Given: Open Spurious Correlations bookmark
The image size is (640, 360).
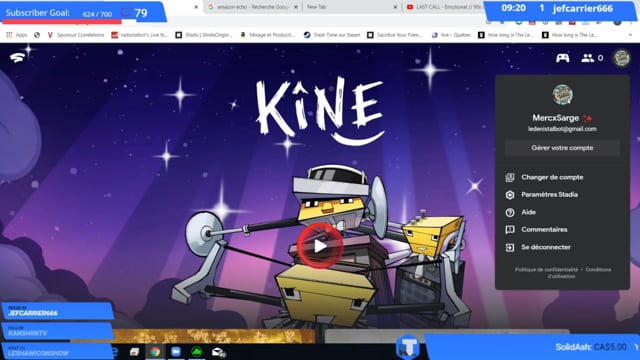Looking at the screenshot, I should pos(76,35).
